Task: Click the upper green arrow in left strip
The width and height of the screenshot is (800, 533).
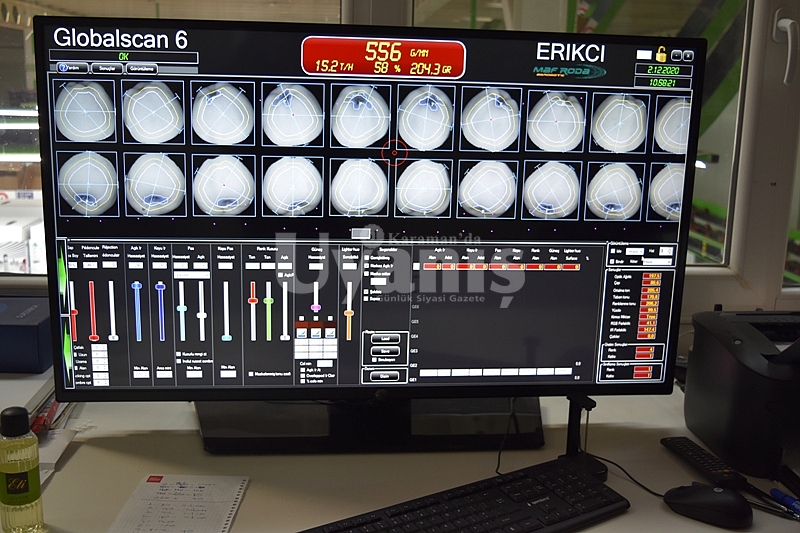Action: [62, 278]
